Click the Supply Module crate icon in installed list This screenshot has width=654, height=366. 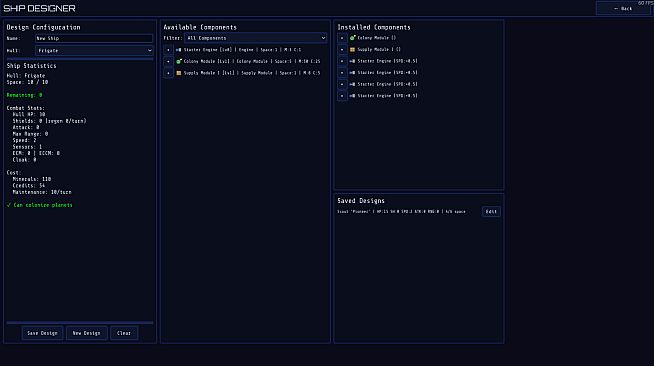(x=352, y=50)
